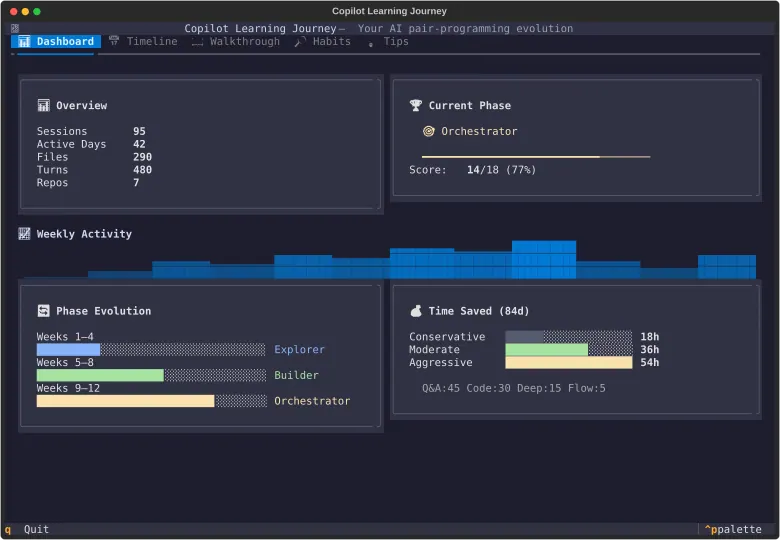
Task: Click the tallest Weekly Activity column
Action: [x=544, y=260]
